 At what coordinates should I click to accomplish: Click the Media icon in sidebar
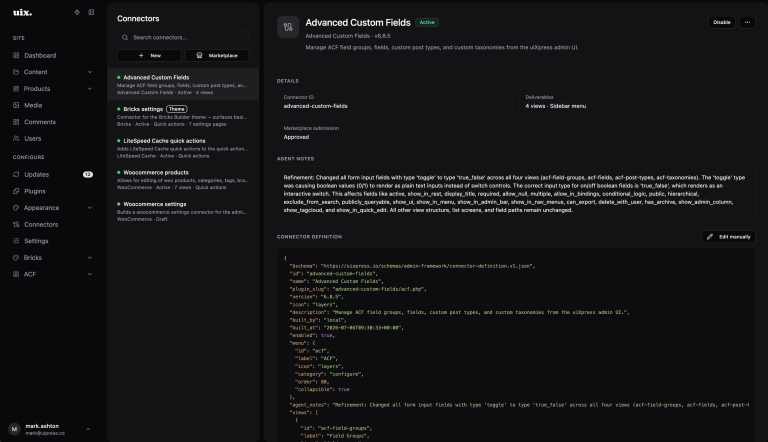coord(16,105)
